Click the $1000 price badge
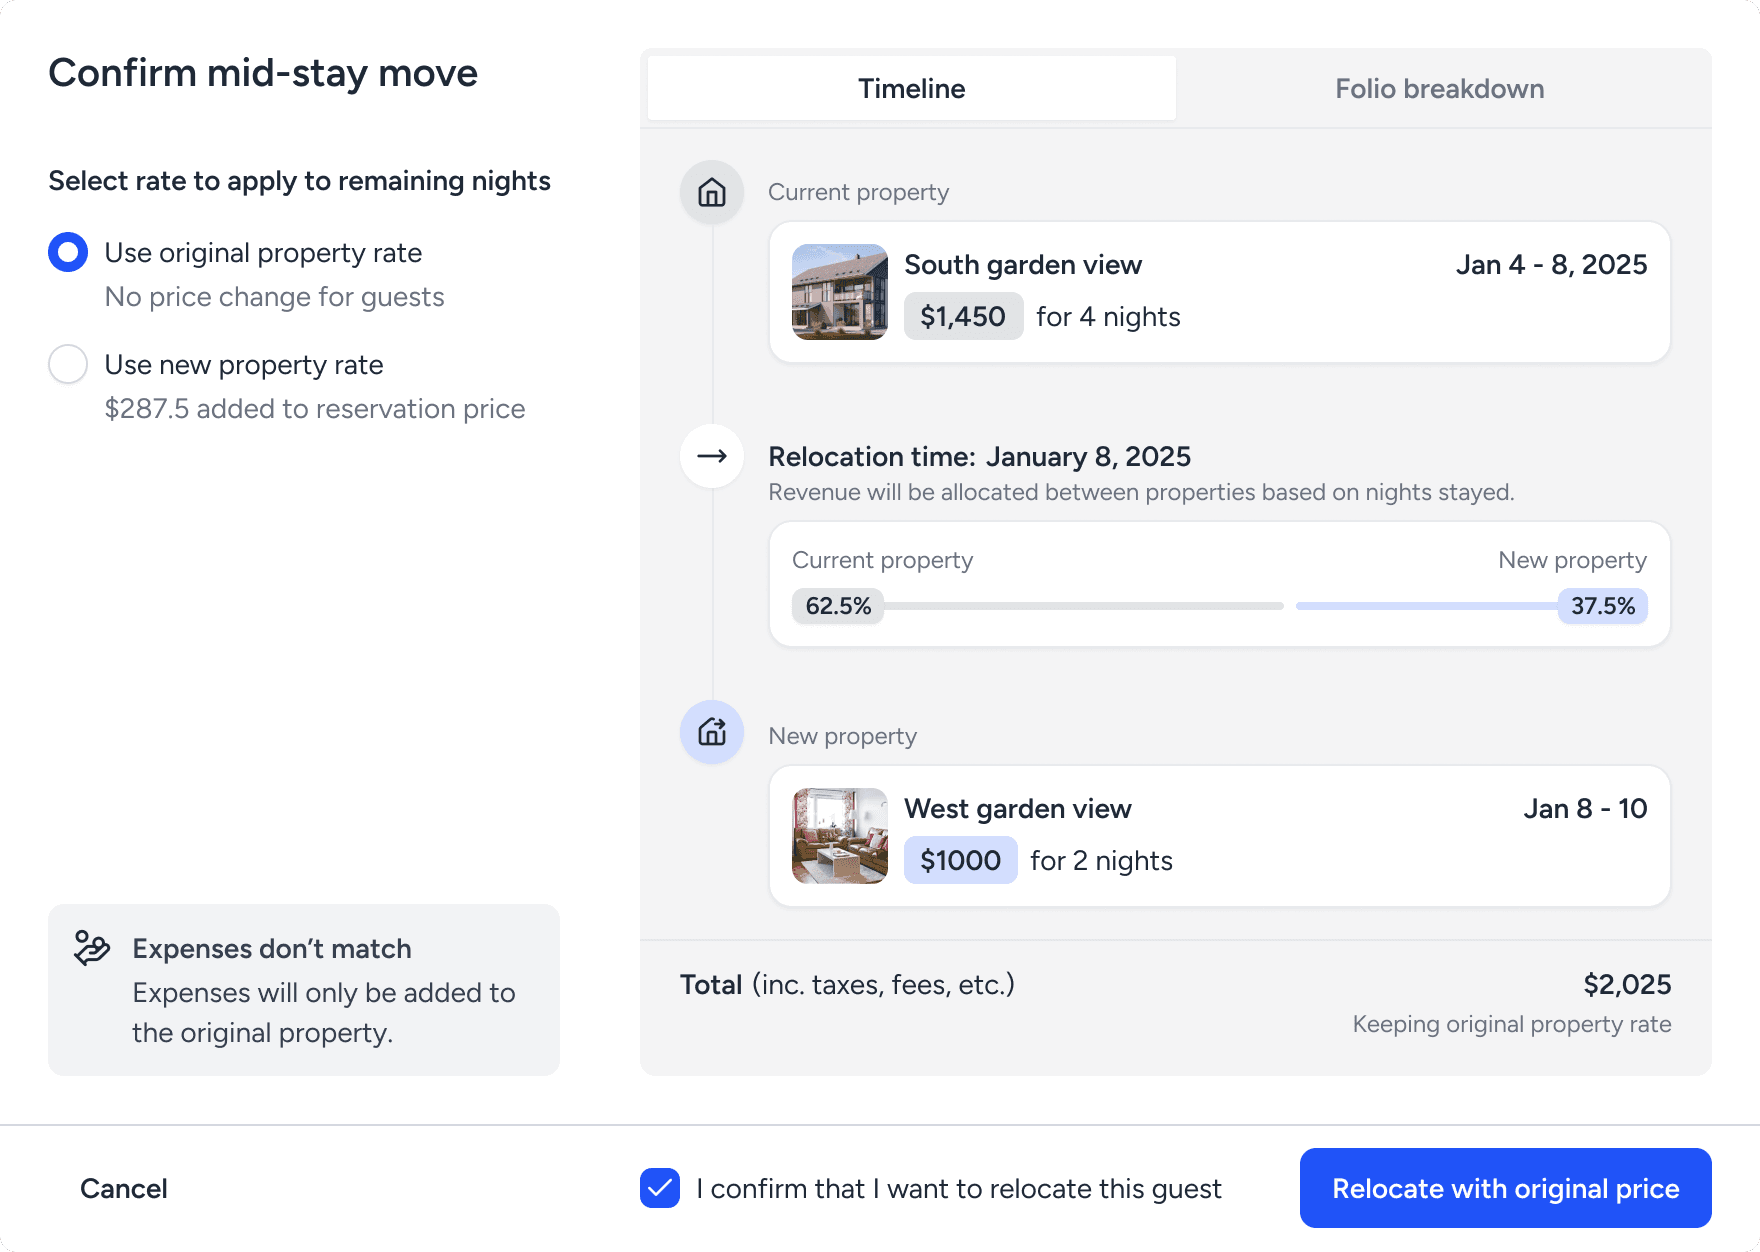This screenshot has width=1760, height=1252. click(x=961, y=860)
